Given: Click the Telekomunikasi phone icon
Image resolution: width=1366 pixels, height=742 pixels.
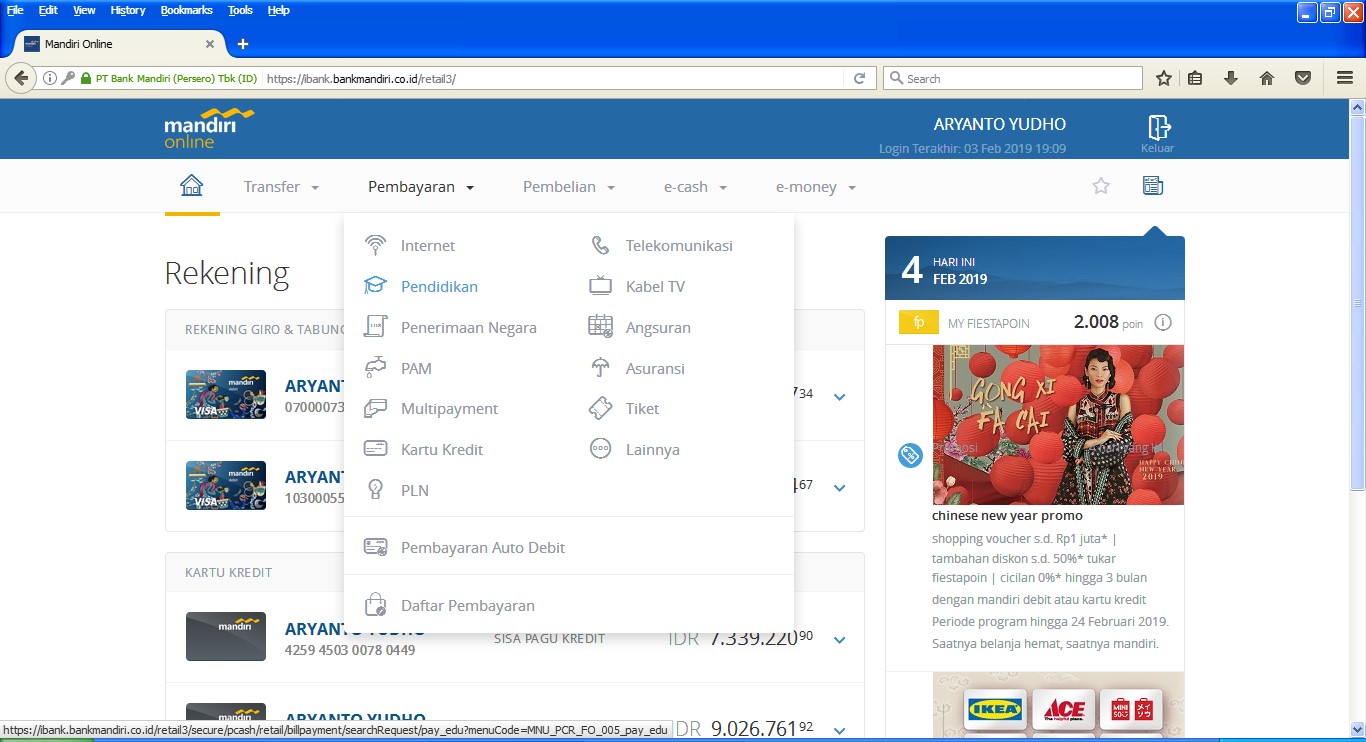Looking at the screenshot, I should pyautogui.click(x=600, y=245).
